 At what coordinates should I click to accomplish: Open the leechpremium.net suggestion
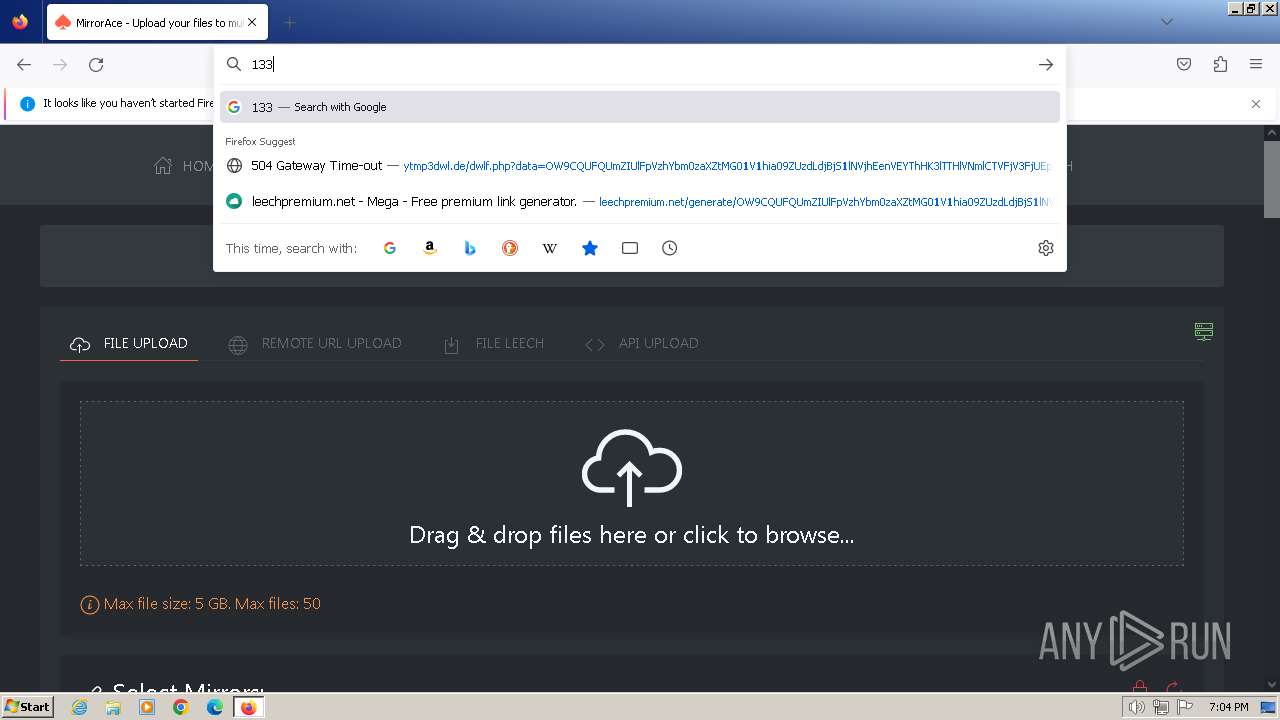pyautogui.click(x=640, y=201)
